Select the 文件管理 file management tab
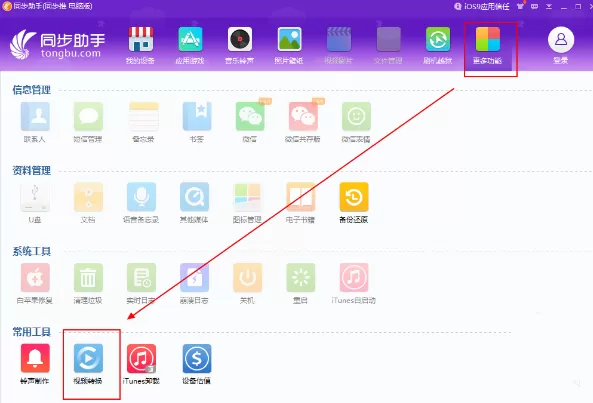This screenshot has width=593, height=403. coord(388,45)
